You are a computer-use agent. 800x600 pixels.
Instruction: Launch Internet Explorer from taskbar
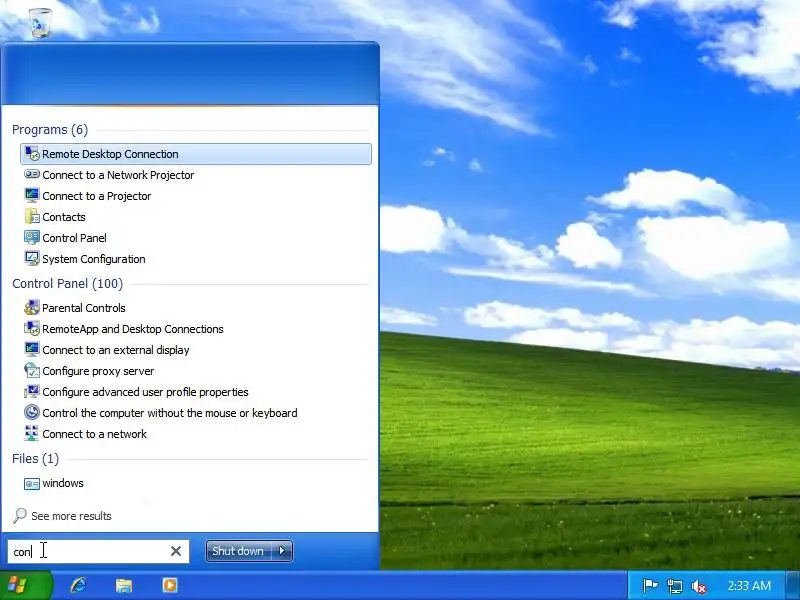[79, 585]
